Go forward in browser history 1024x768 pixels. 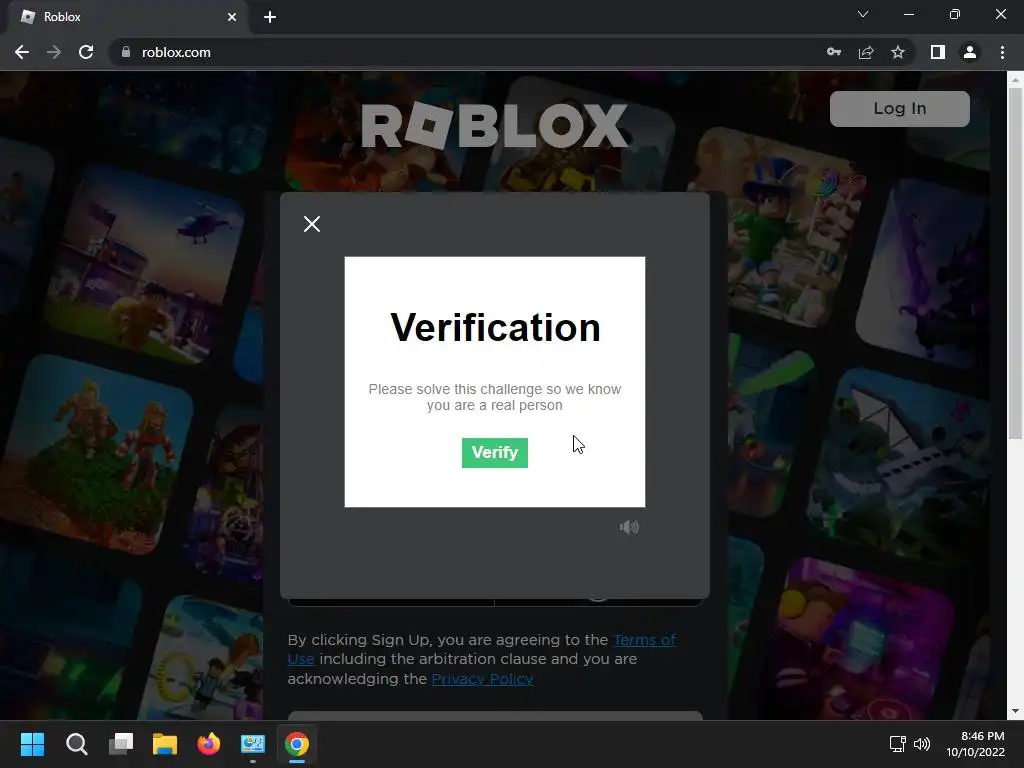click(54, 52)
